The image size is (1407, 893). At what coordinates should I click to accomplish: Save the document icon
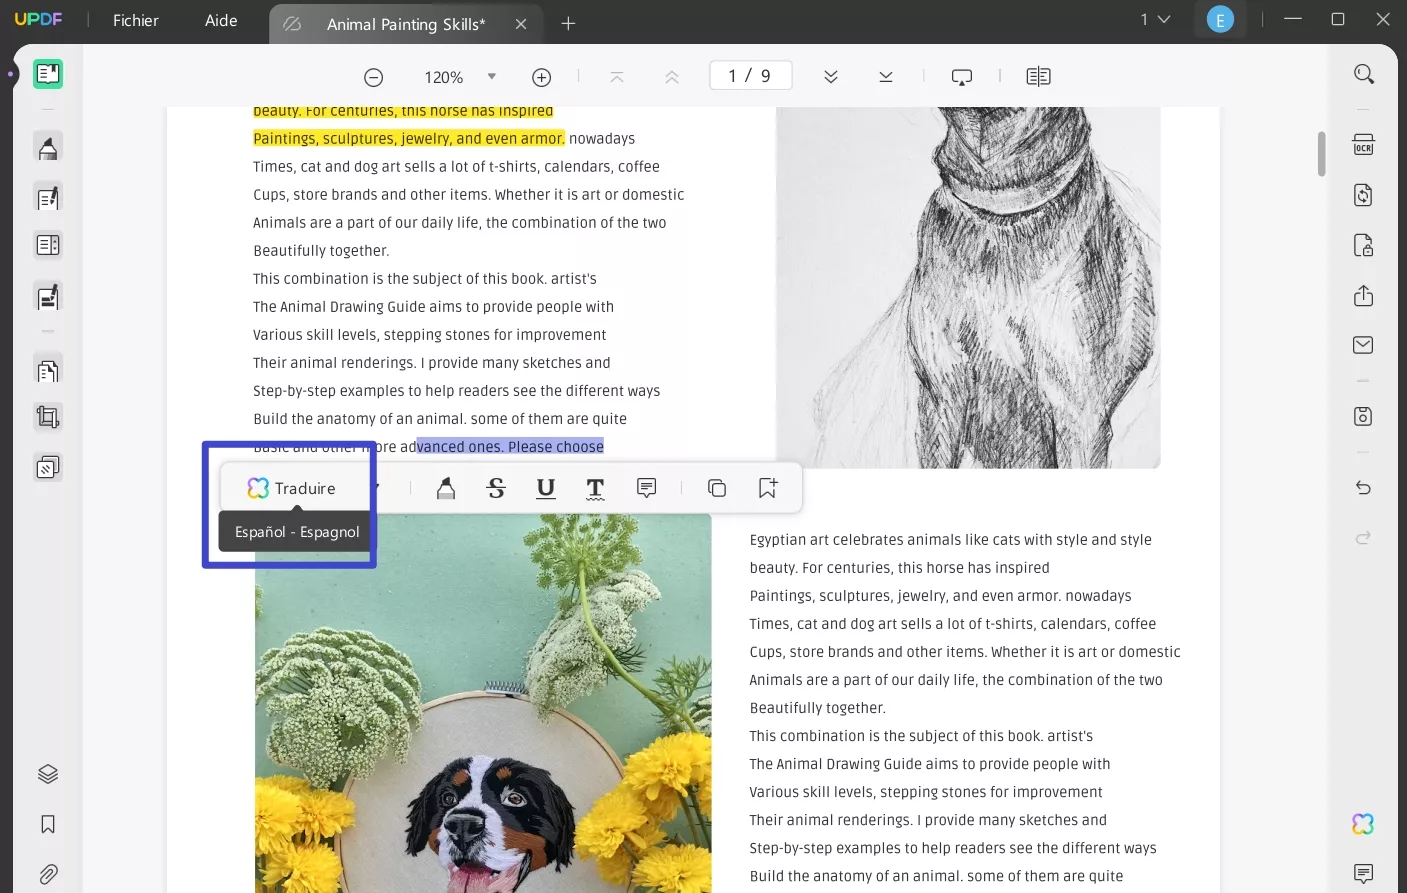pyautogui.click(x=1363, y=416)
